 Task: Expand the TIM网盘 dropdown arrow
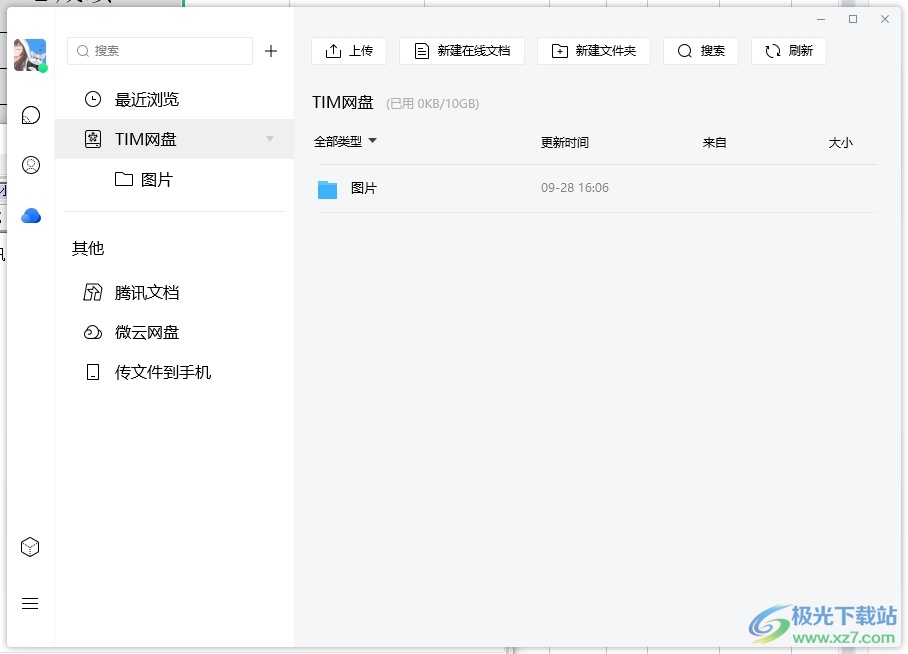pyautogui.click(x=270, y=139)
